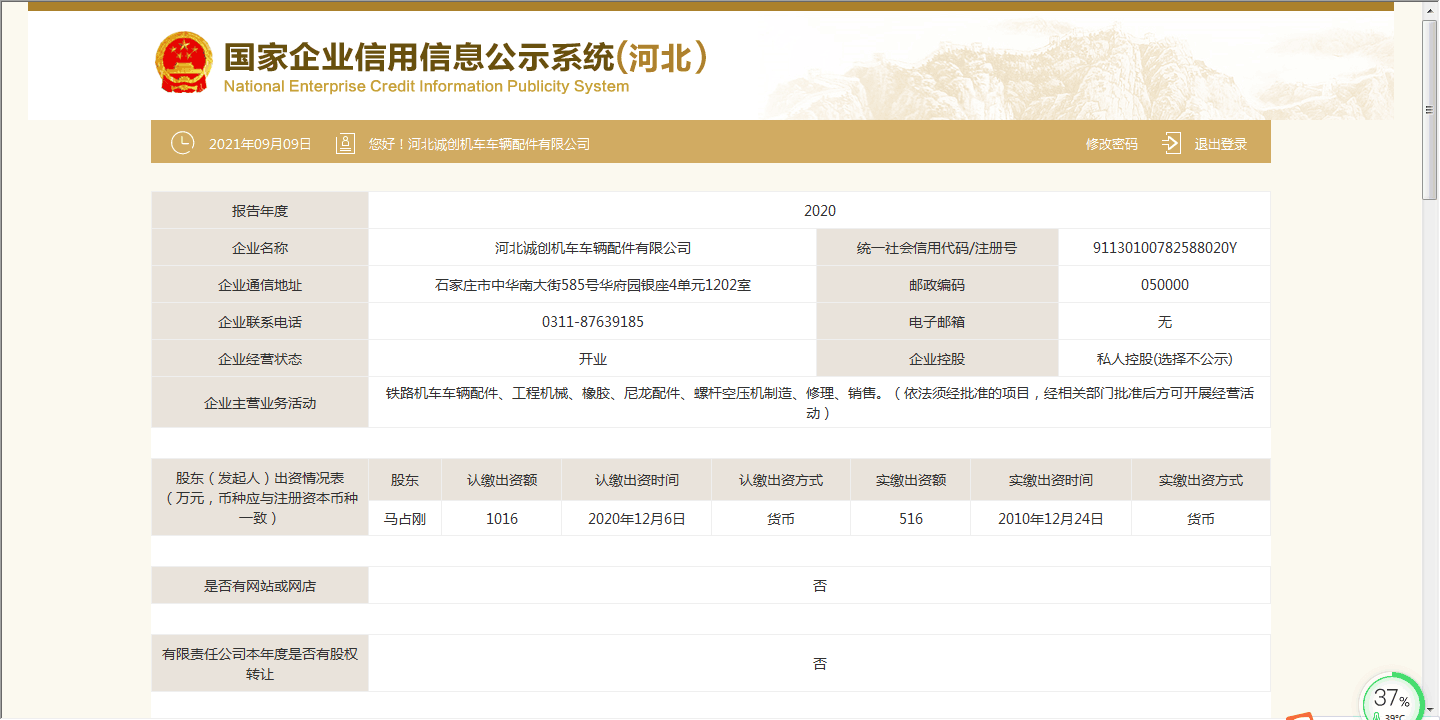
Task: Click the vertical scrollbar thumb
Action: click(1431, 108)
